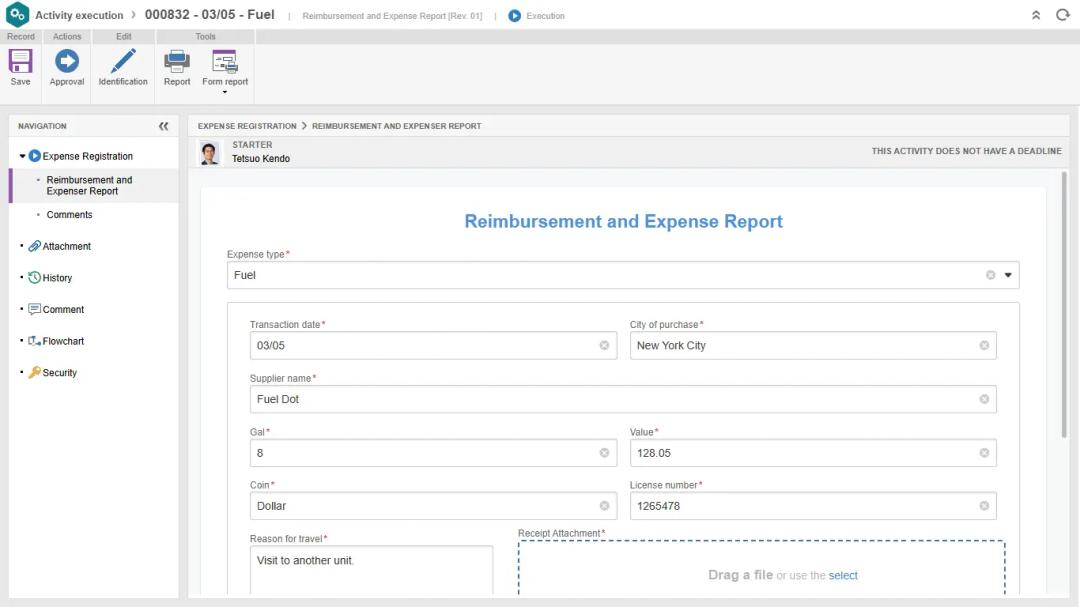Screen dimensions: 1080x607
Task: Collapse the Expense Registration tree node
Action: [23, 156]
